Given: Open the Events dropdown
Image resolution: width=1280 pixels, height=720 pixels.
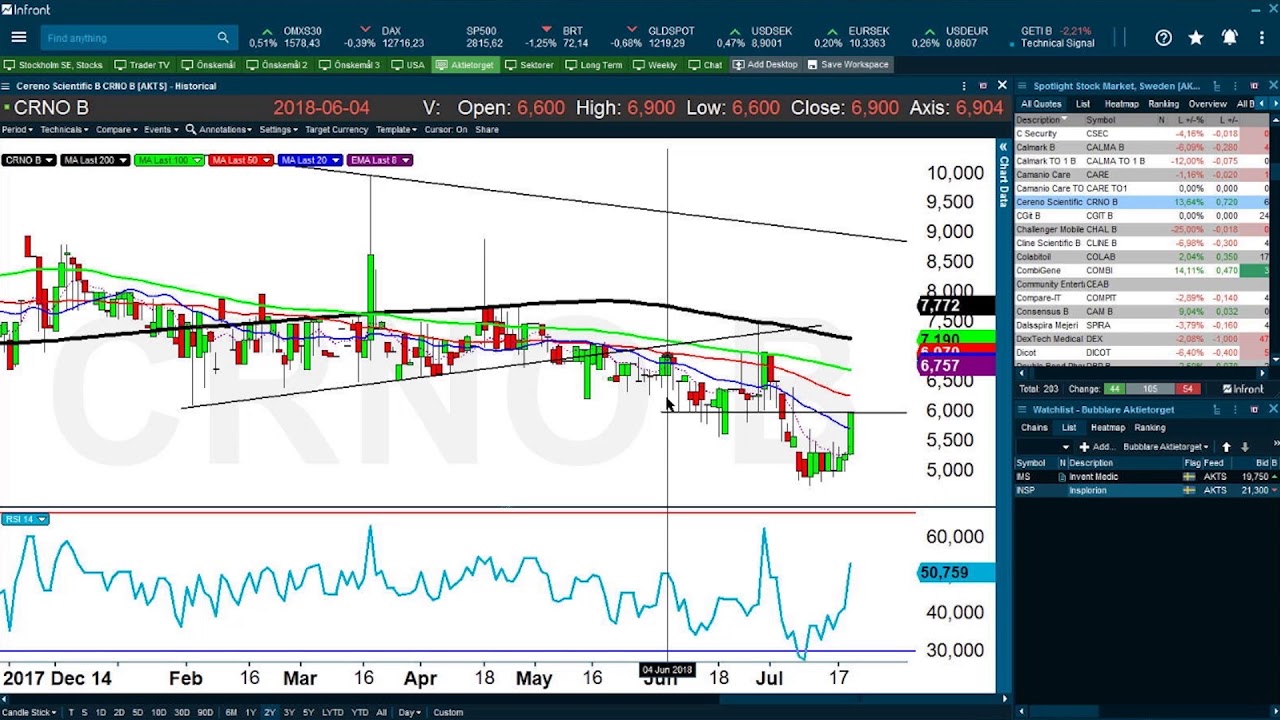Looking at the screenshot, I should coord(159,129).
